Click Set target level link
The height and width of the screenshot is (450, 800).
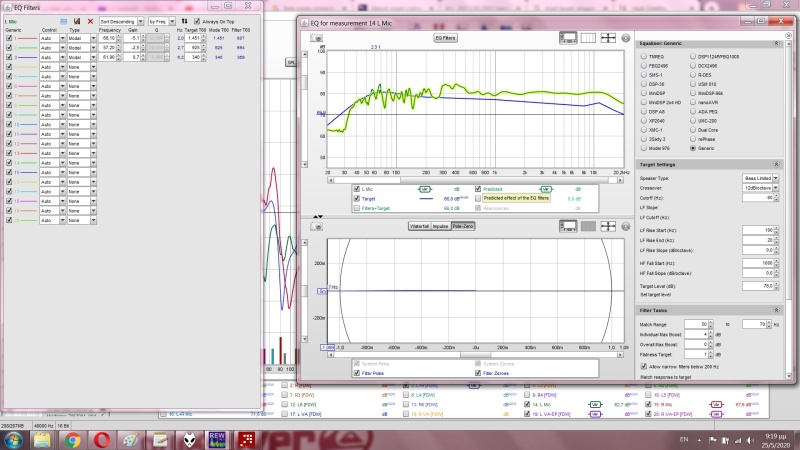click(x=656, y=295)
